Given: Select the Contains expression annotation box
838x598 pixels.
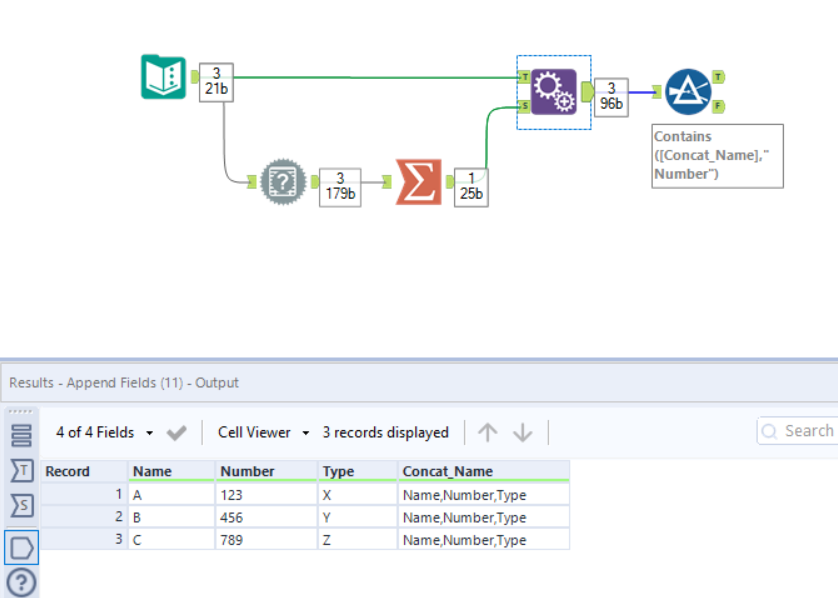Looking at the screenshot, I should (717, 155).
